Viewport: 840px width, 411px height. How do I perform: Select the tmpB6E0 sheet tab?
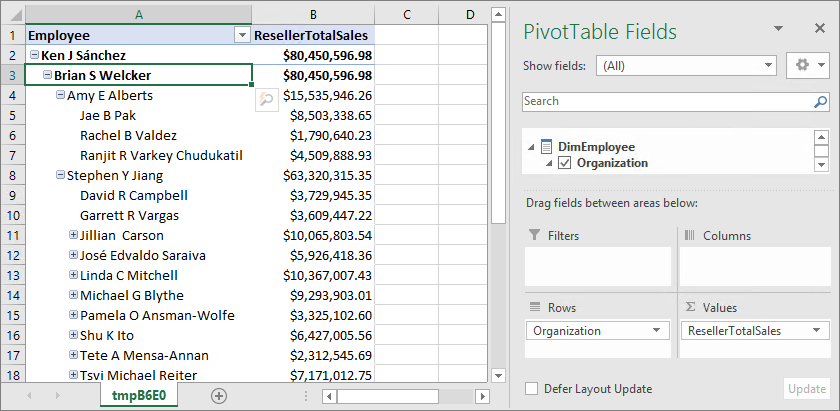(x=139, y=396)
